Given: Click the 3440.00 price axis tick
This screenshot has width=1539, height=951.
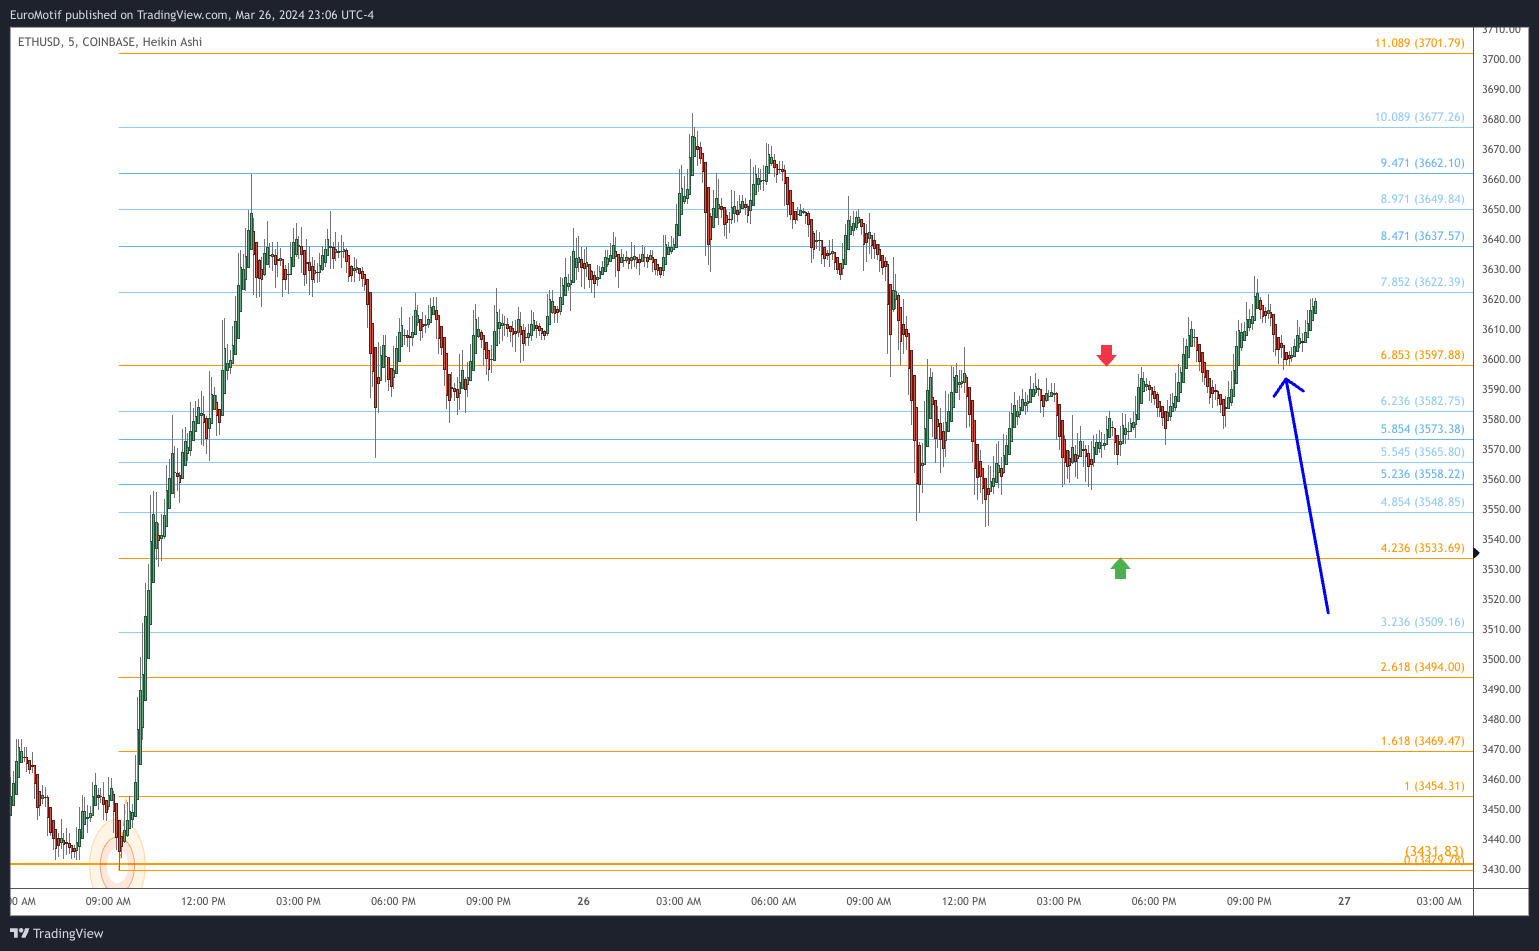Looking at the screenshot, I should tap(1502, 839).
